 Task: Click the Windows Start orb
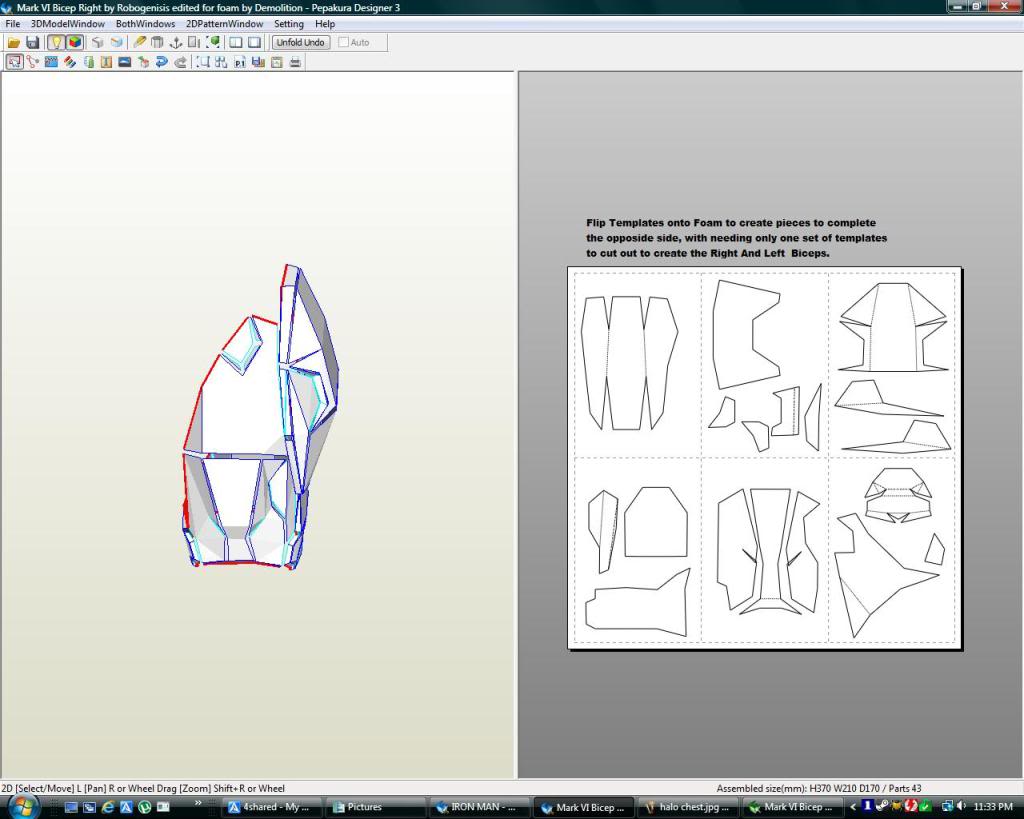pyautogui.click(x=22, y=807)
